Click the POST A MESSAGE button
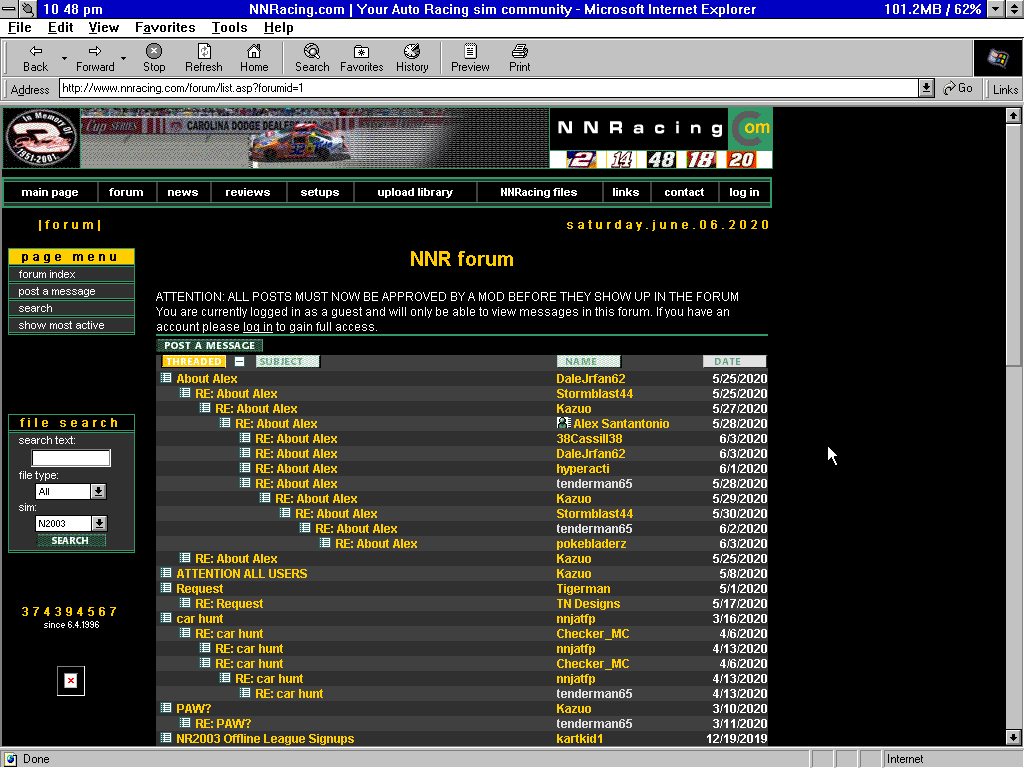1024x768 pixels. 210,345
